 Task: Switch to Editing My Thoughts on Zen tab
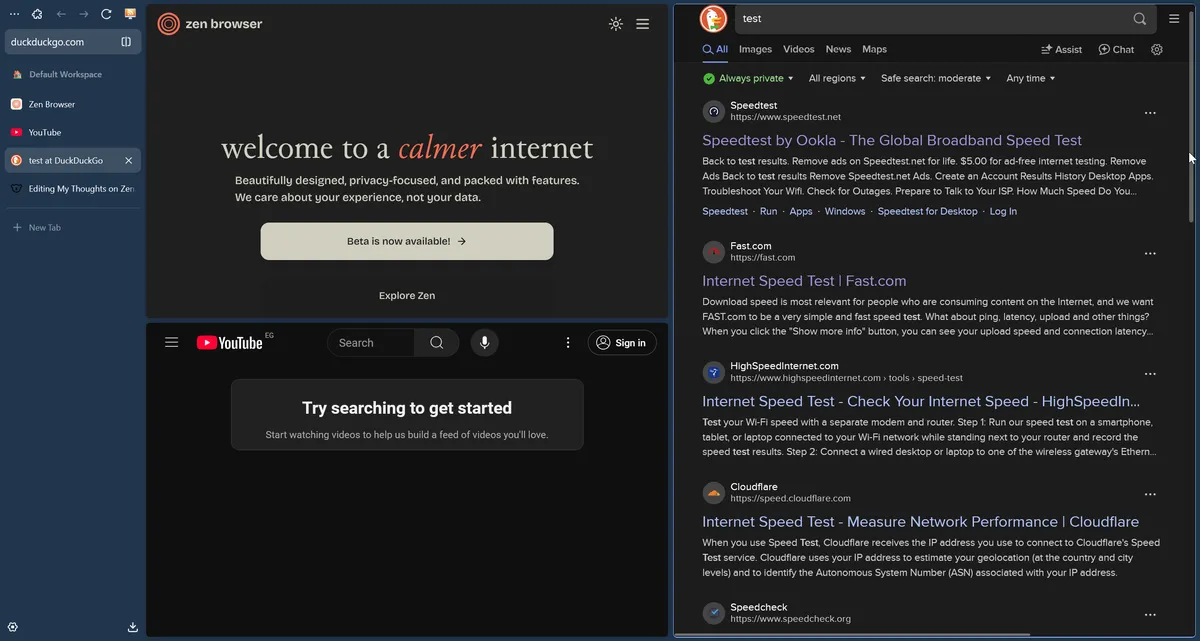(x=73, y=188)
